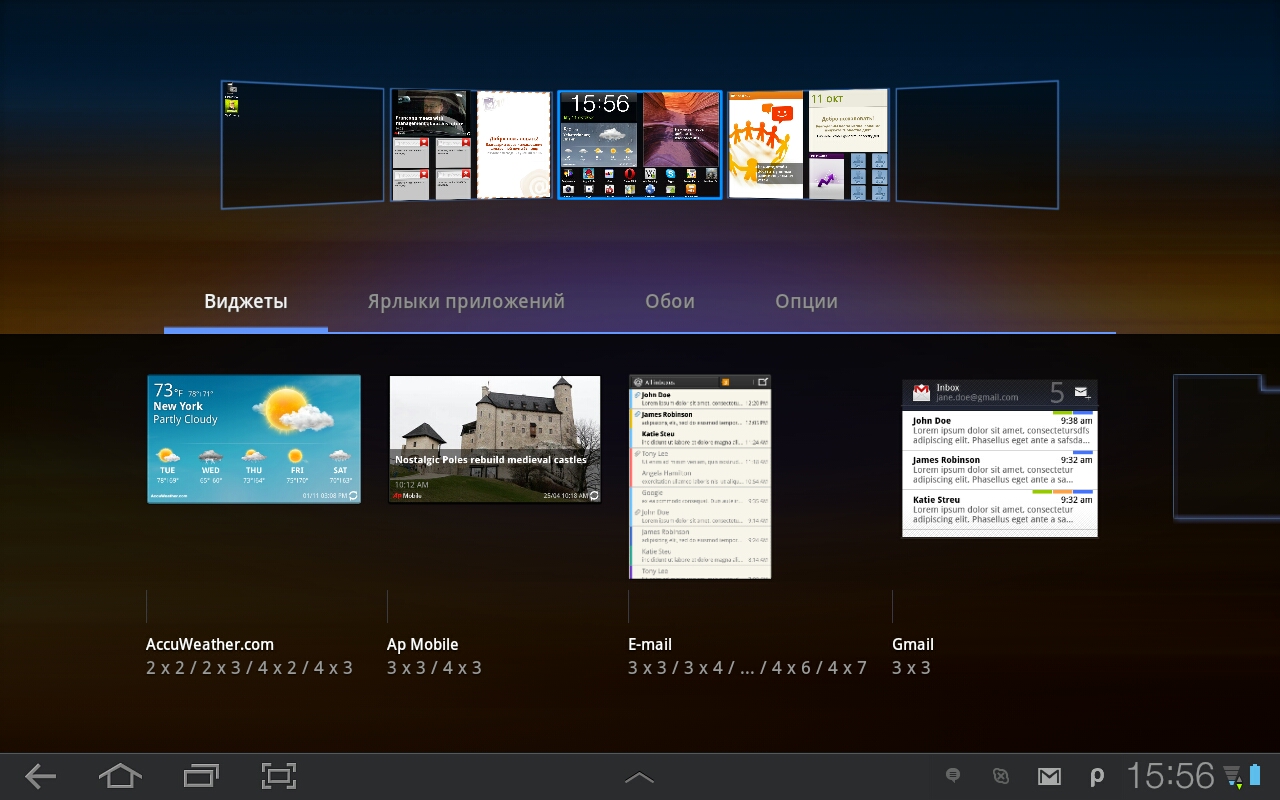Open the 15:56 clock in status bar
Viewport: 1280px width, 800px height.
pos(1171,776)
